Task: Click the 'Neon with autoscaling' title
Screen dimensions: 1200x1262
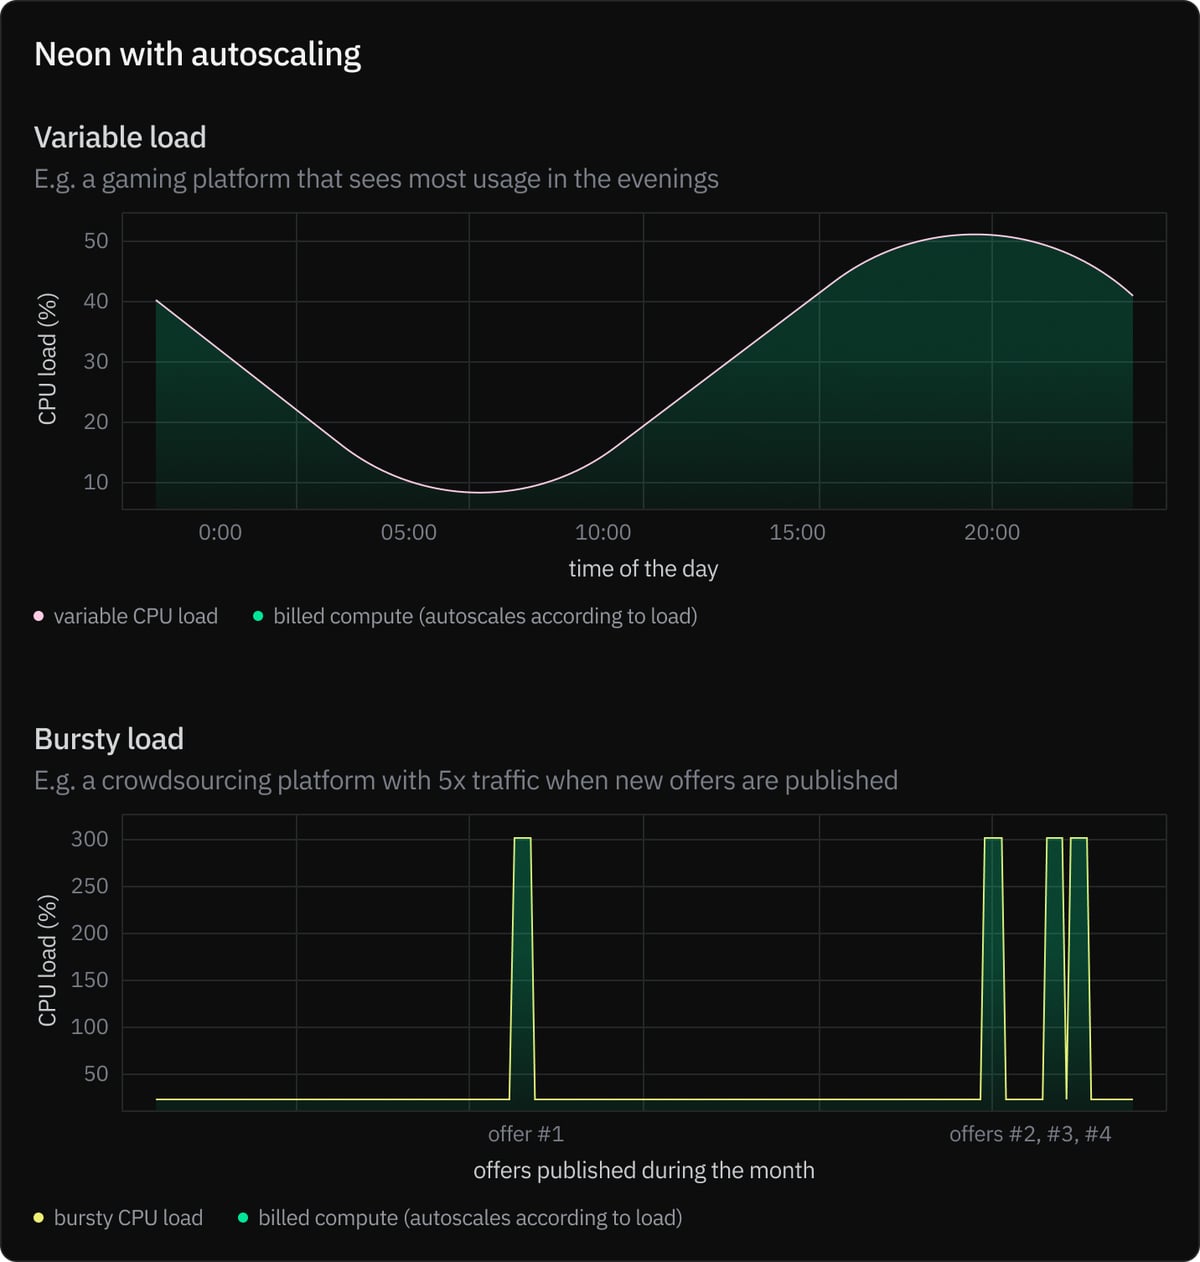Action: (x=198, y=54)
